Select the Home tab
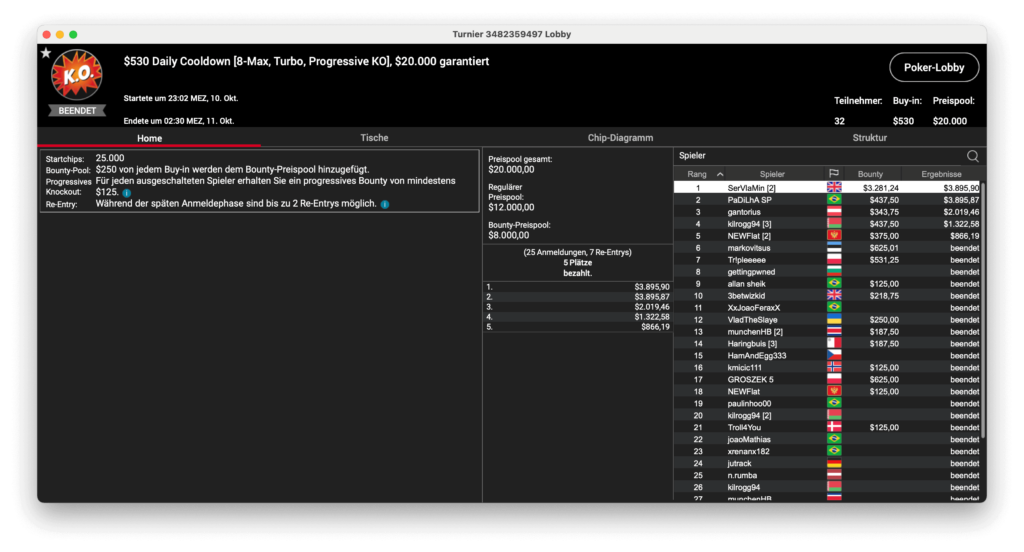Image resolution: width=1024 pixels, height=552 pixels. [x=150, y=138]
